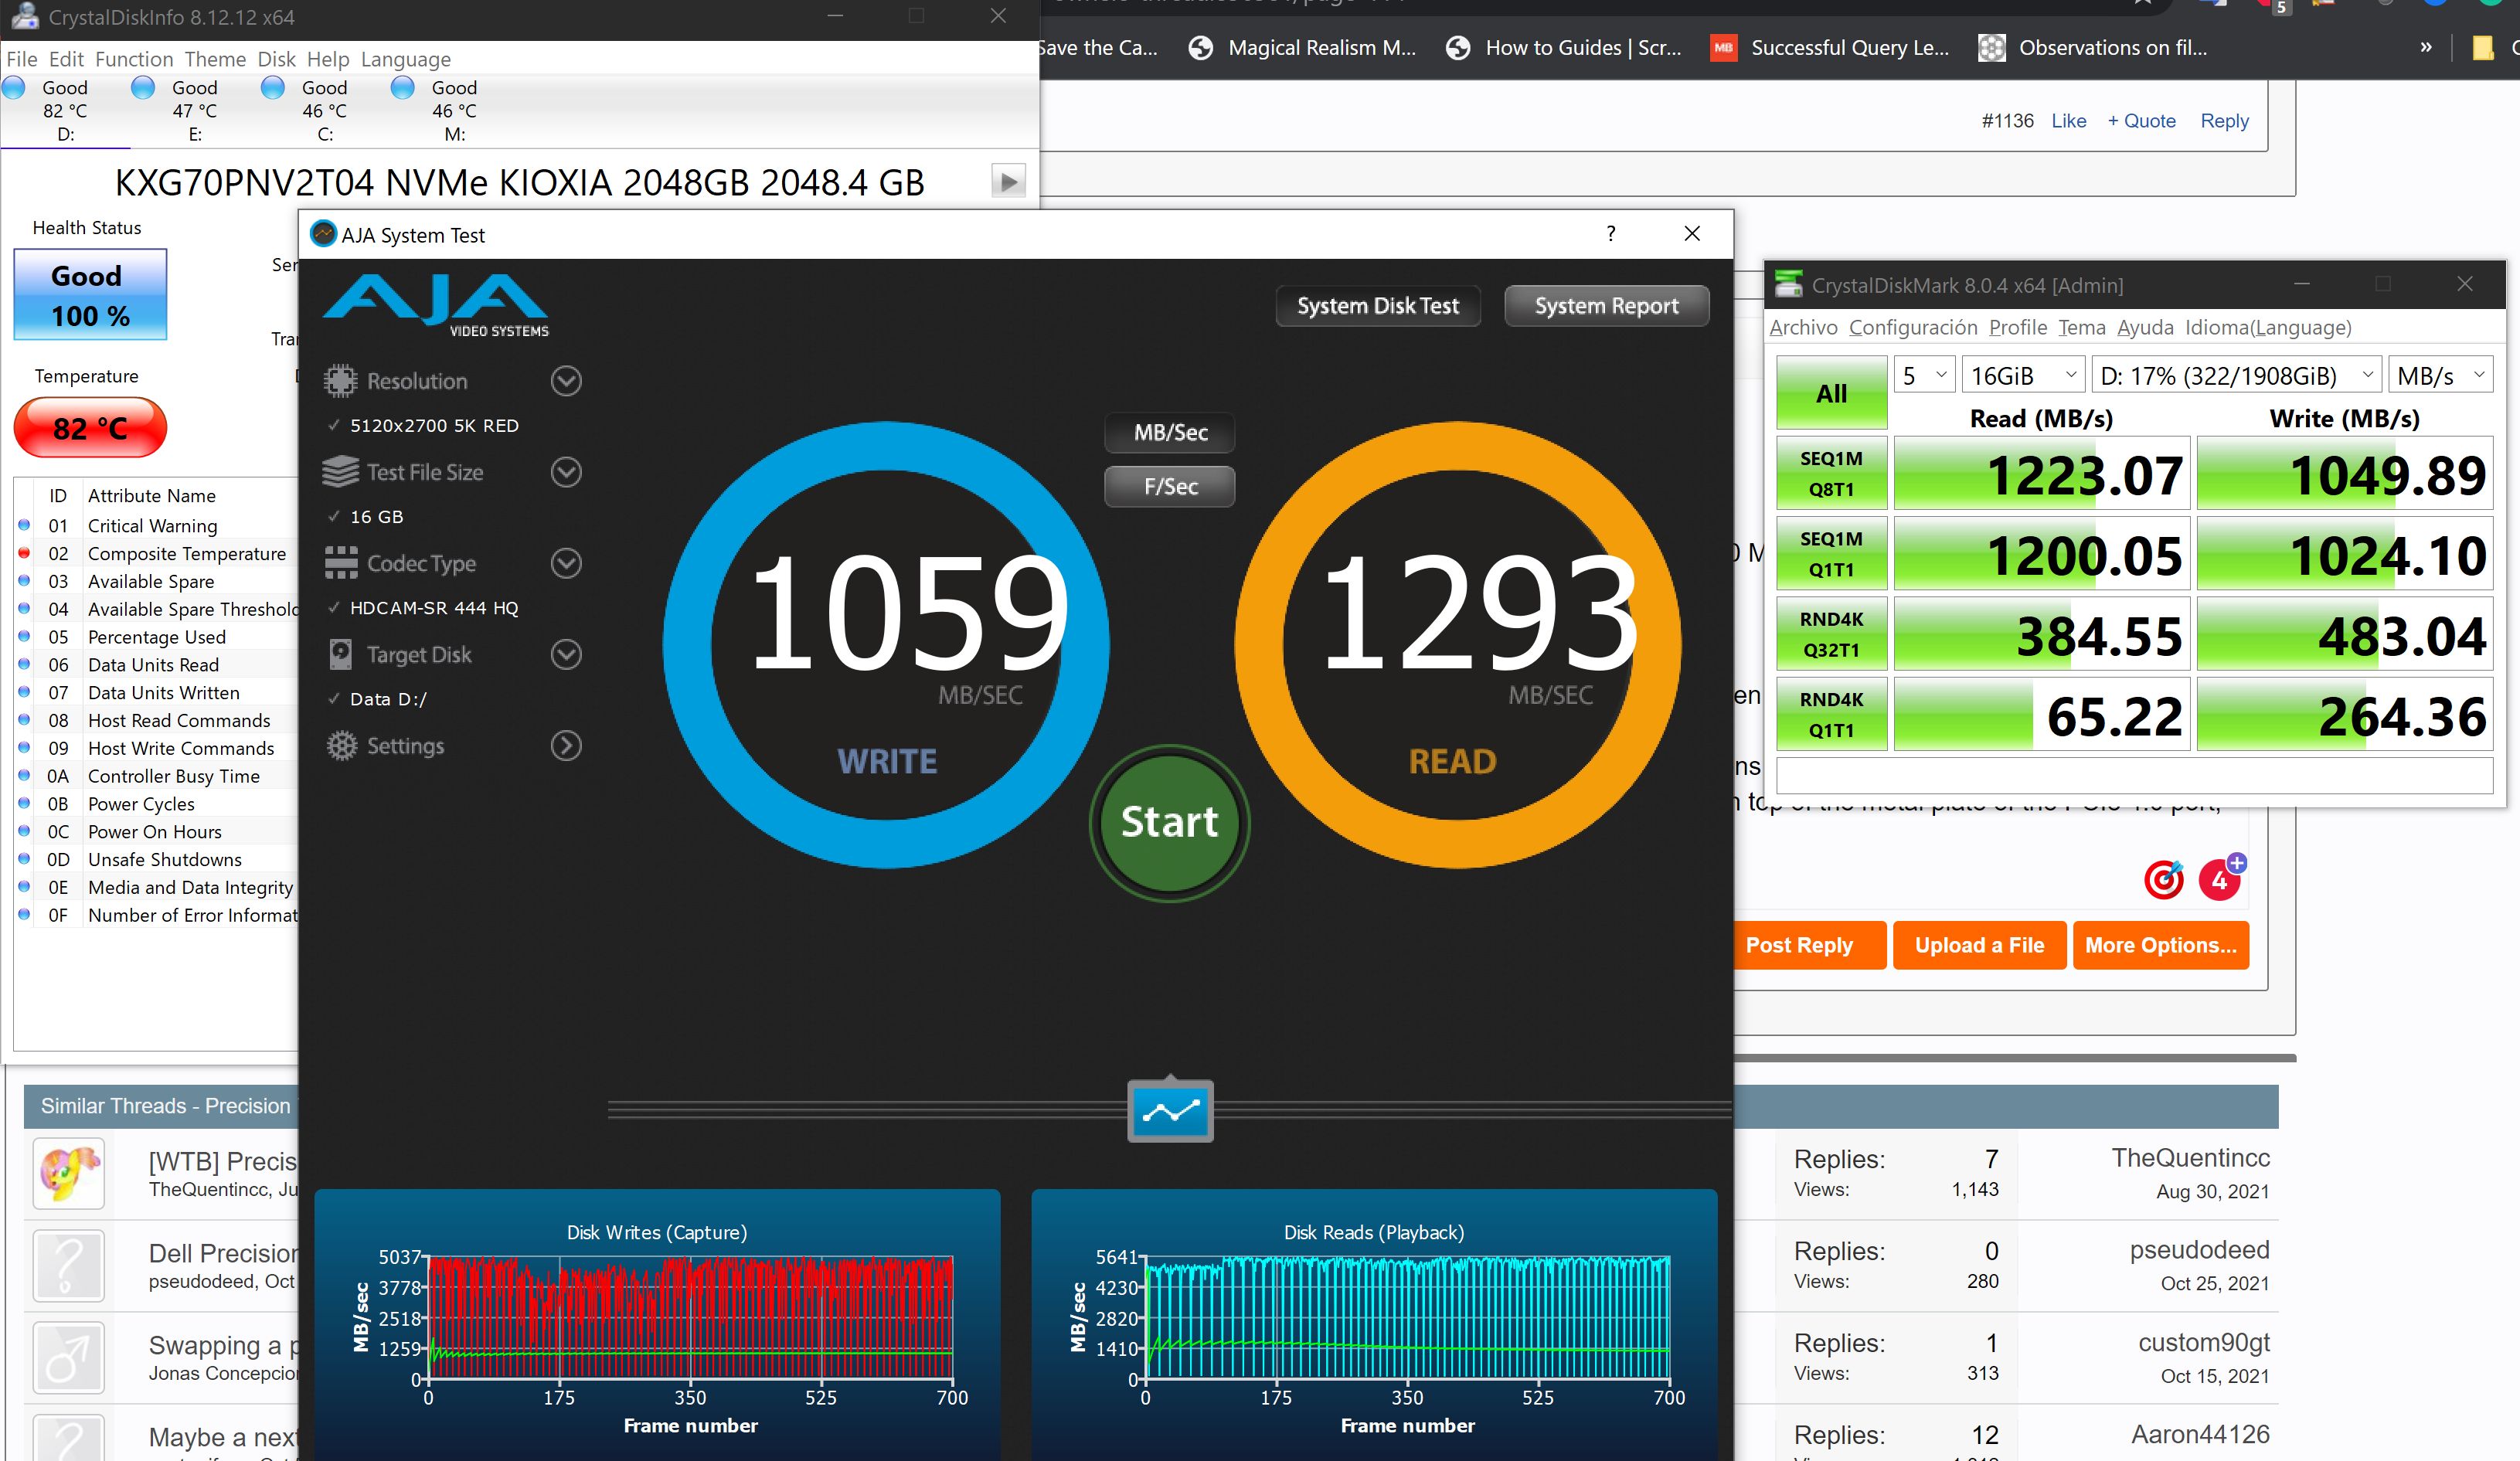
Task: Open the 16GiB size dropdown
Action: [2023, 376]
